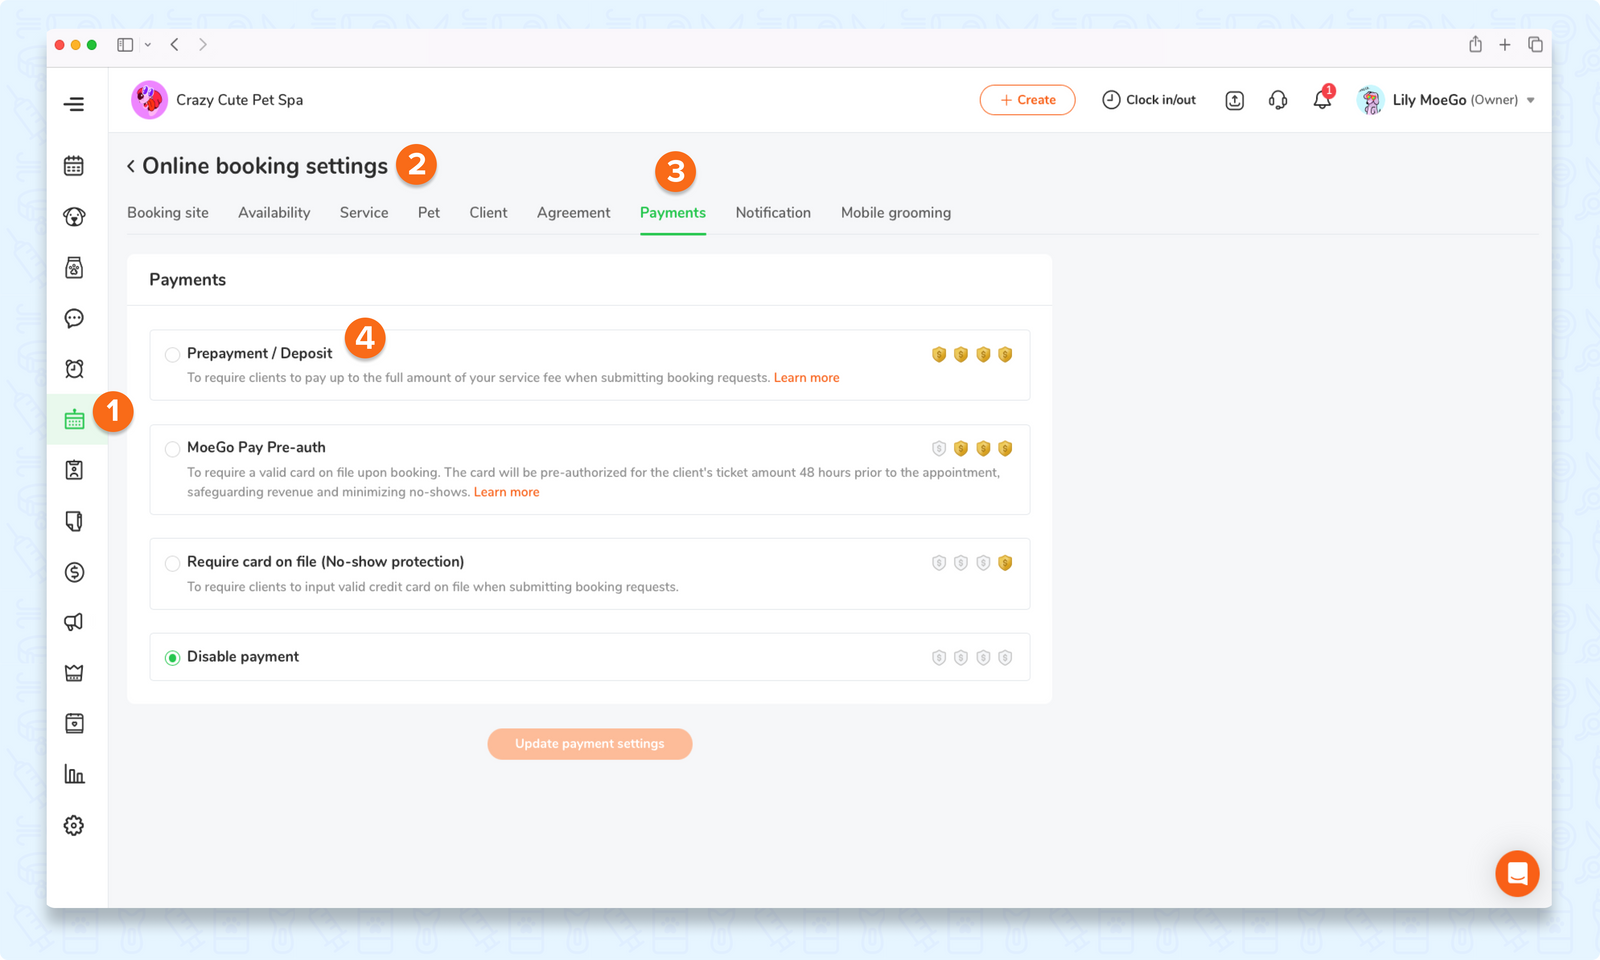Open reports using the bar chart icon

click(x=74, y=773)
